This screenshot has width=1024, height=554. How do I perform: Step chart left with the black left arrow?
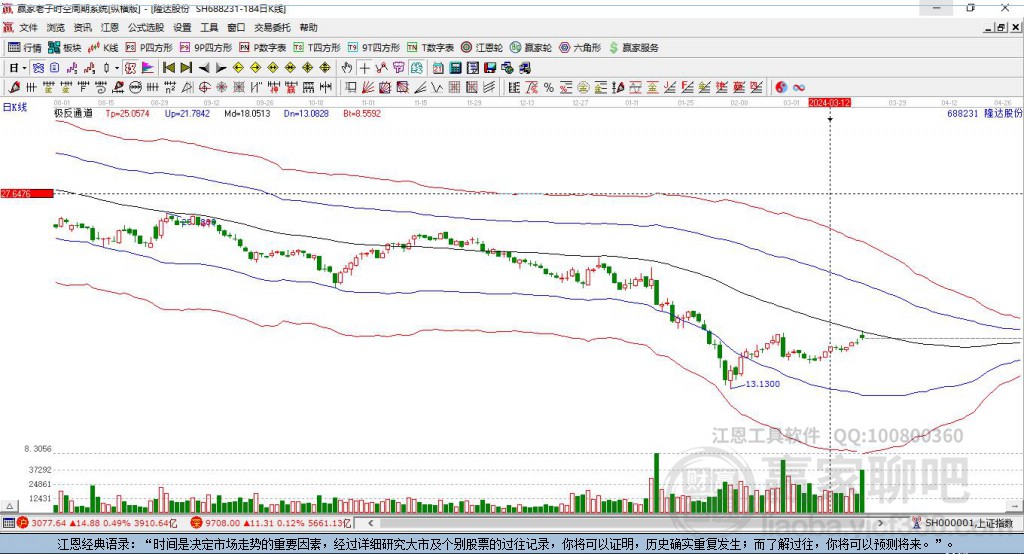point(204,68)
